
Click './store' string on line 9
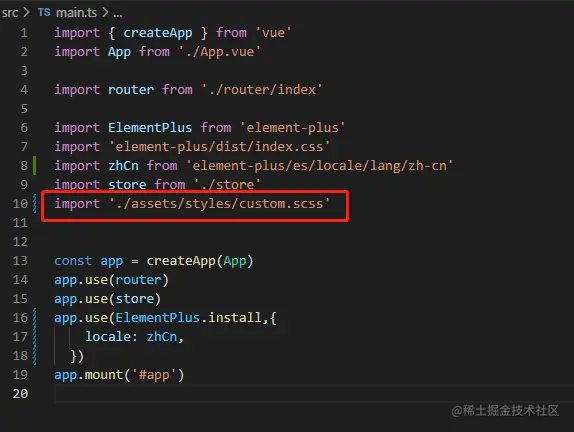[x=227, y=185]
